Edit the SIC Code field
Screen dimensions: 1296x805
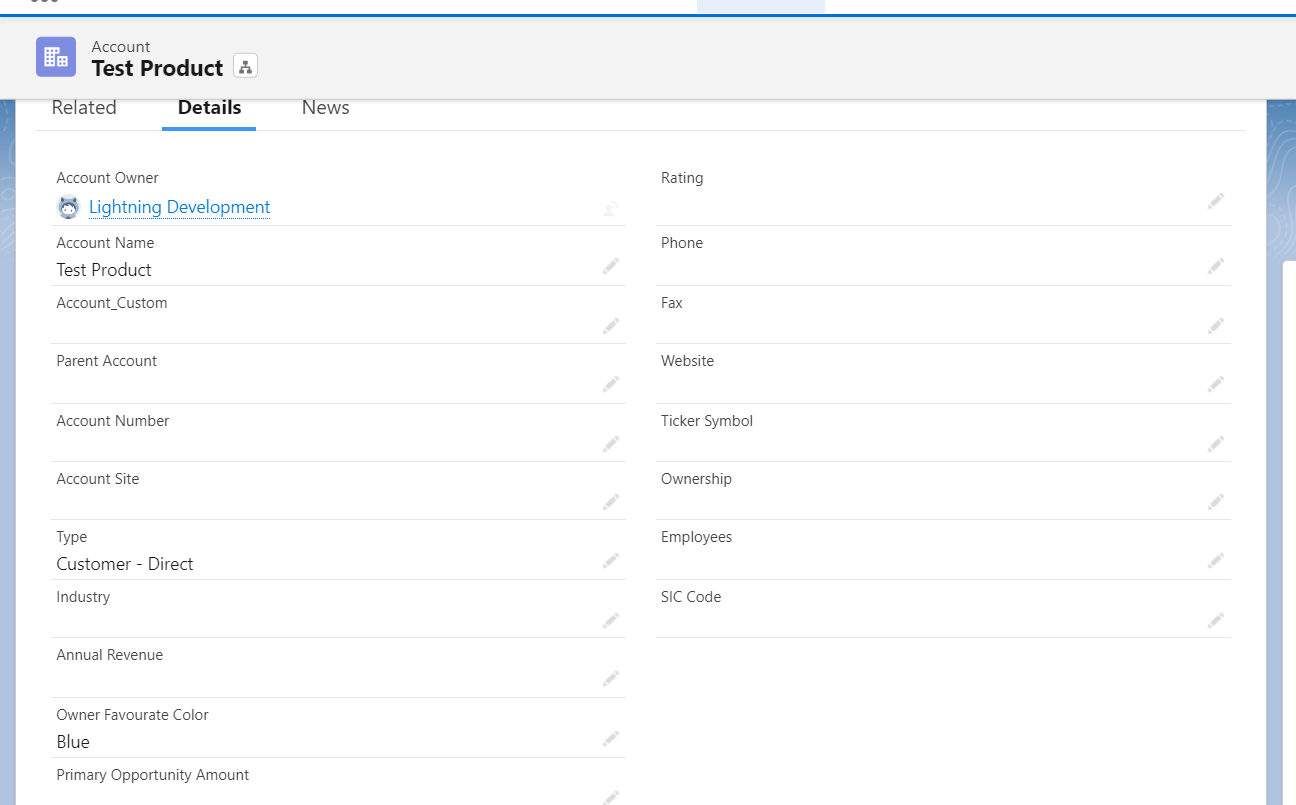pyautogui.click(x=1215, y=620)
